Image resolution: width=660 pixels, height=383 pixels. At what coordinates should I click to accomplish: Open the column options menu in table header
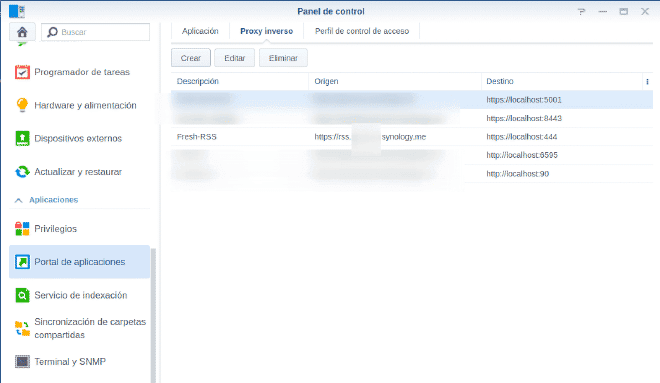(647, 82)
